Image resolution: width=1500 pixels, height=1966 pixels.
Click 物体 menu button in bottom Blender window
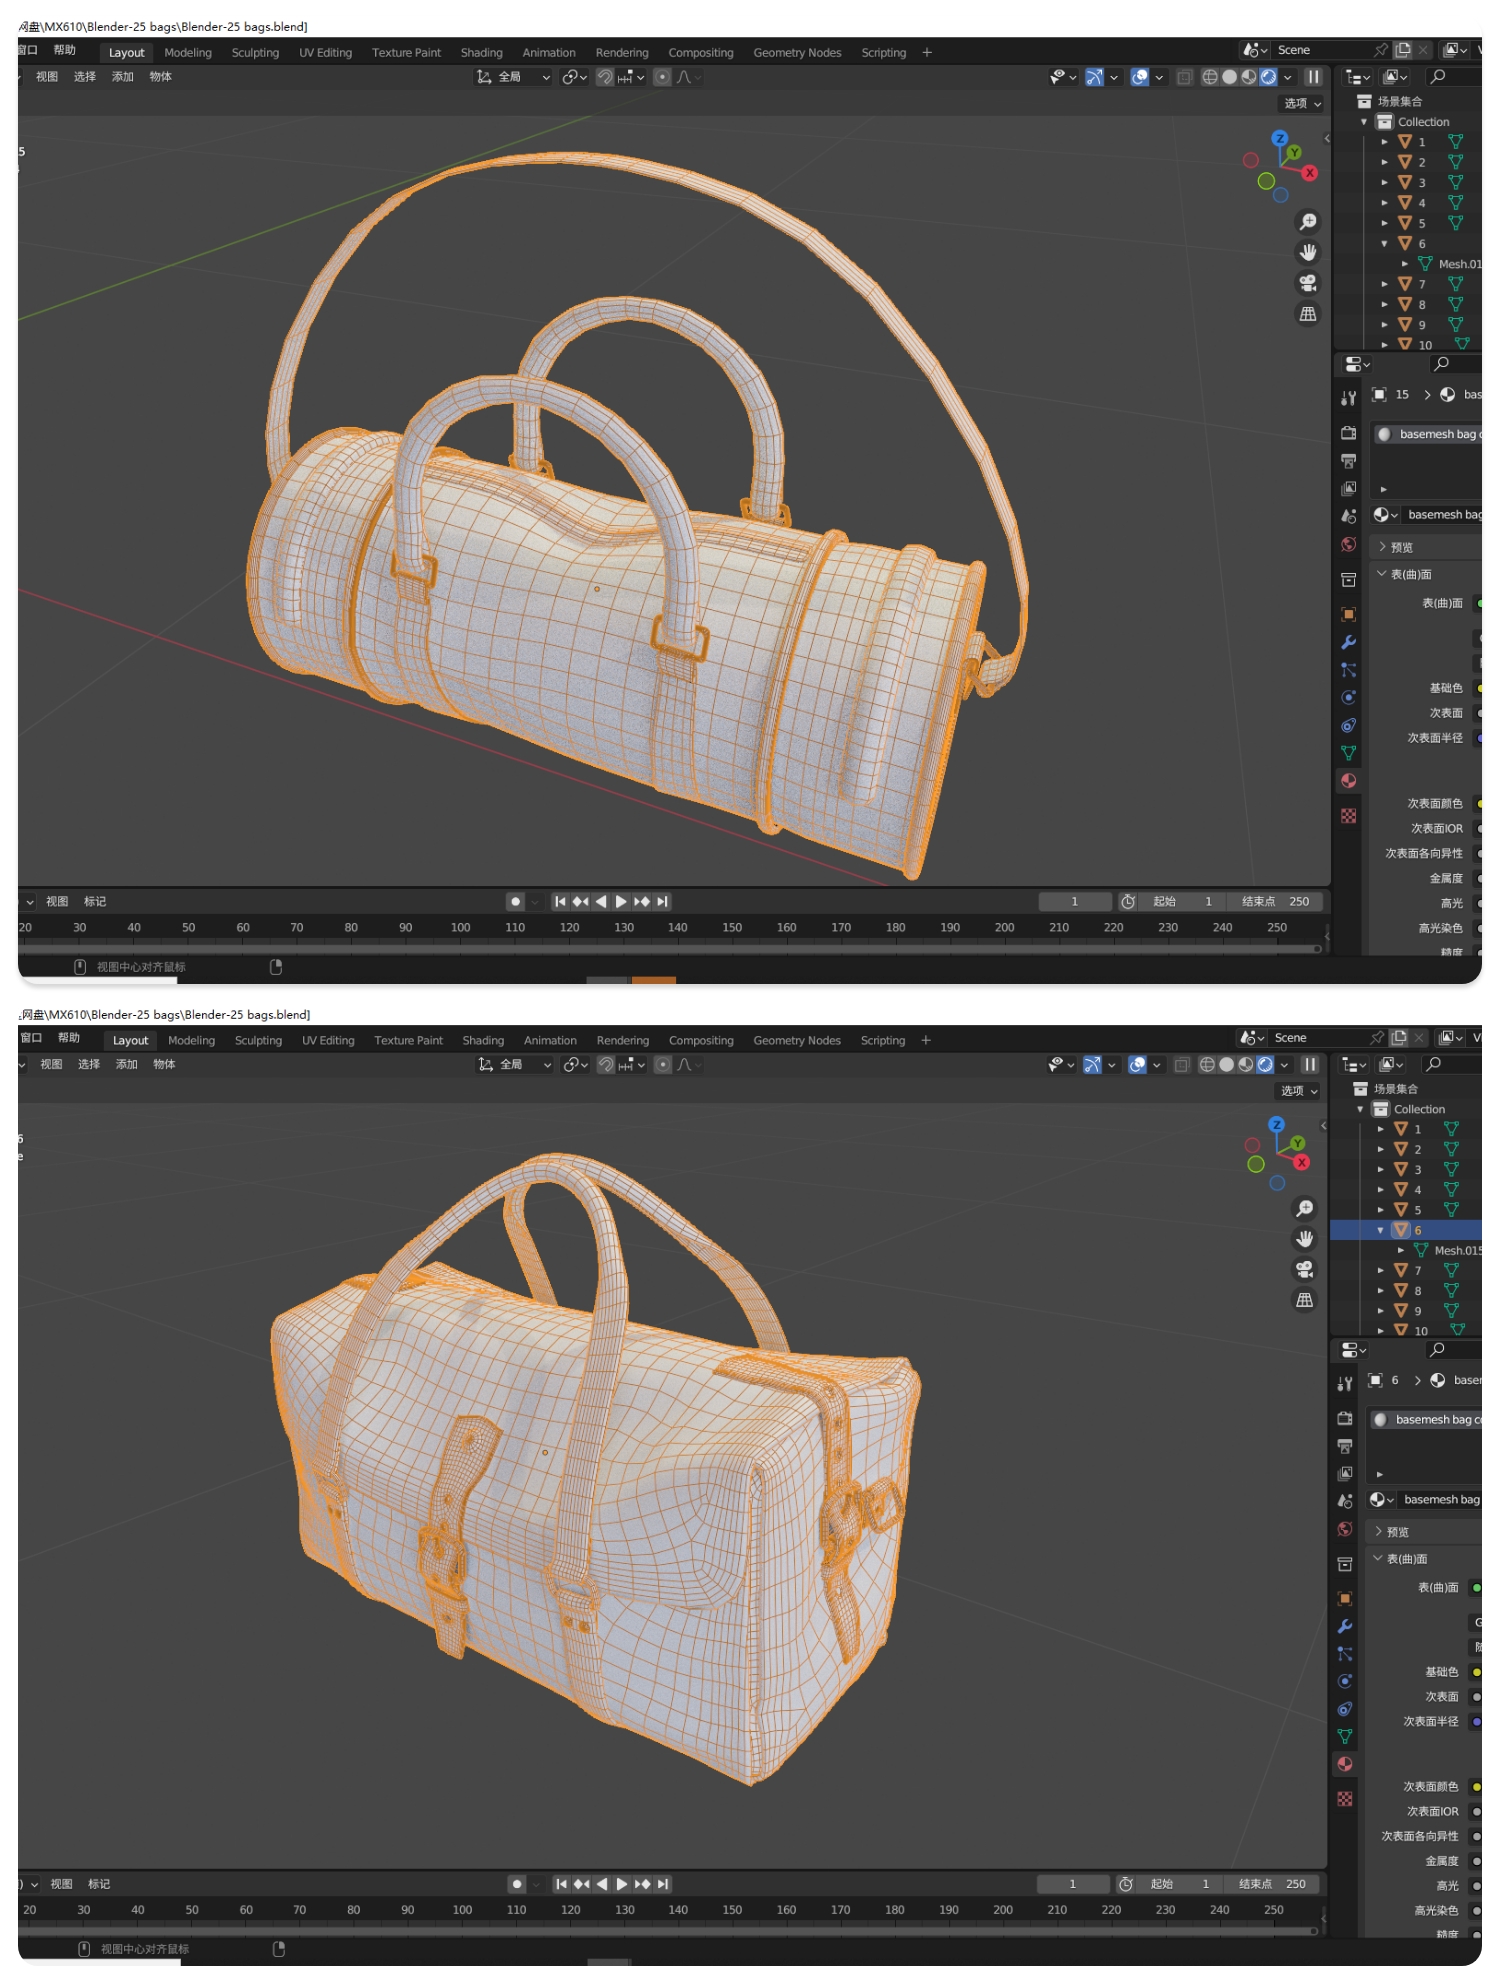click(x=164, y=1065)
